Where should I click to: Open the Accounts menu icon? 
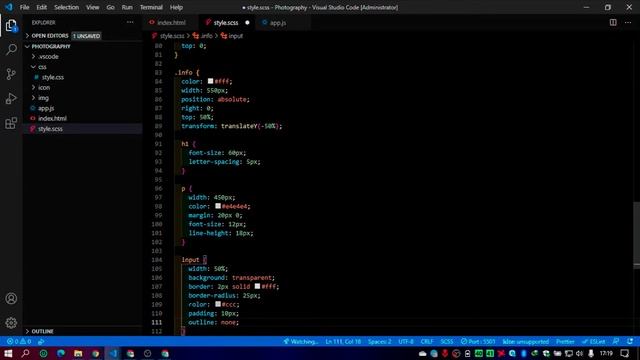[11, 298]
